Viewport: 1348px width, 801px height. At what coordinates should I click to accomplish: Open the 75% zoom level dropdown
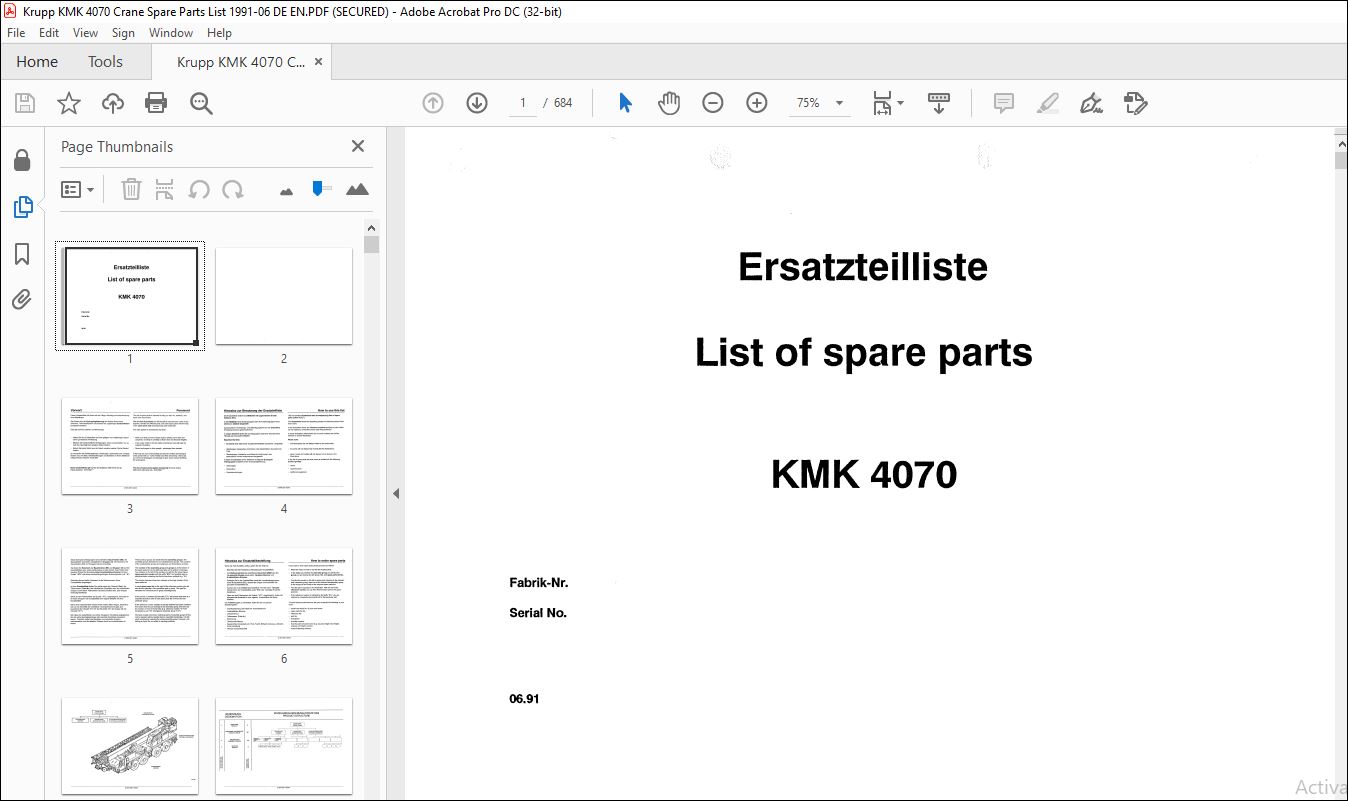coord(839,103)
